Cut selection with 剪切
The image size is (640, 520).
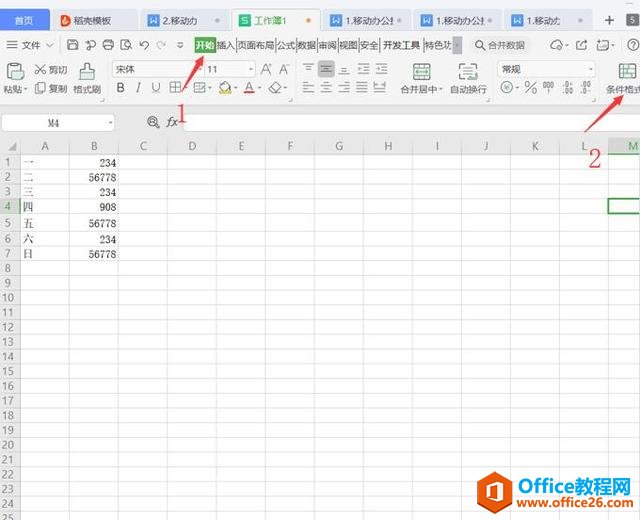click(51, 69)
